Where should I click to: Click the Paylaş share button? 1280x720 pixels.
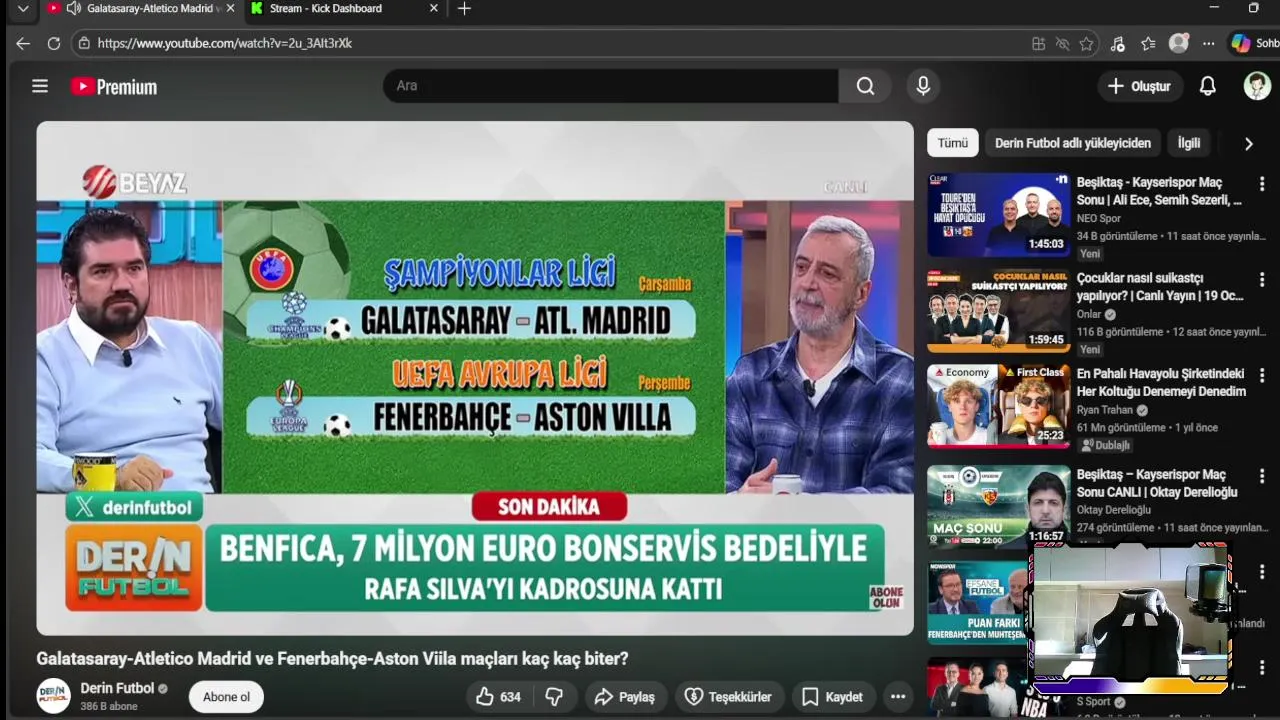tap(625, 697)
